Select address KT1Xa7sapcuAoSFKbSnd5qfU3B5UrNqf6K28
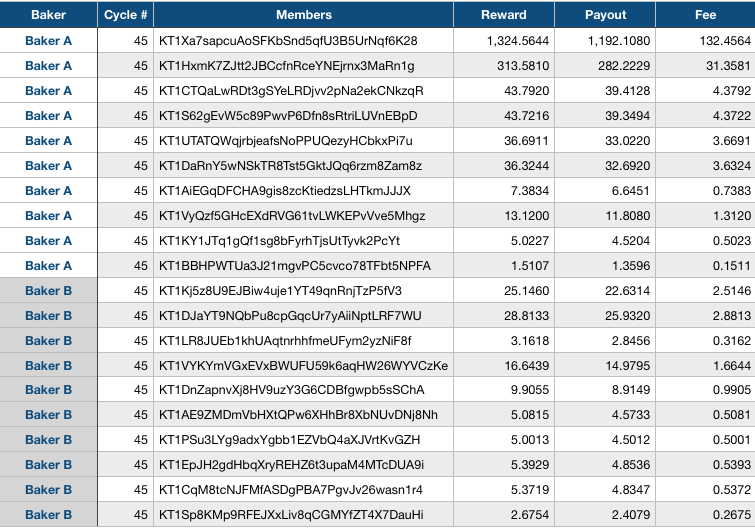The width and height of the screenshot is (755, 528). 288,41
